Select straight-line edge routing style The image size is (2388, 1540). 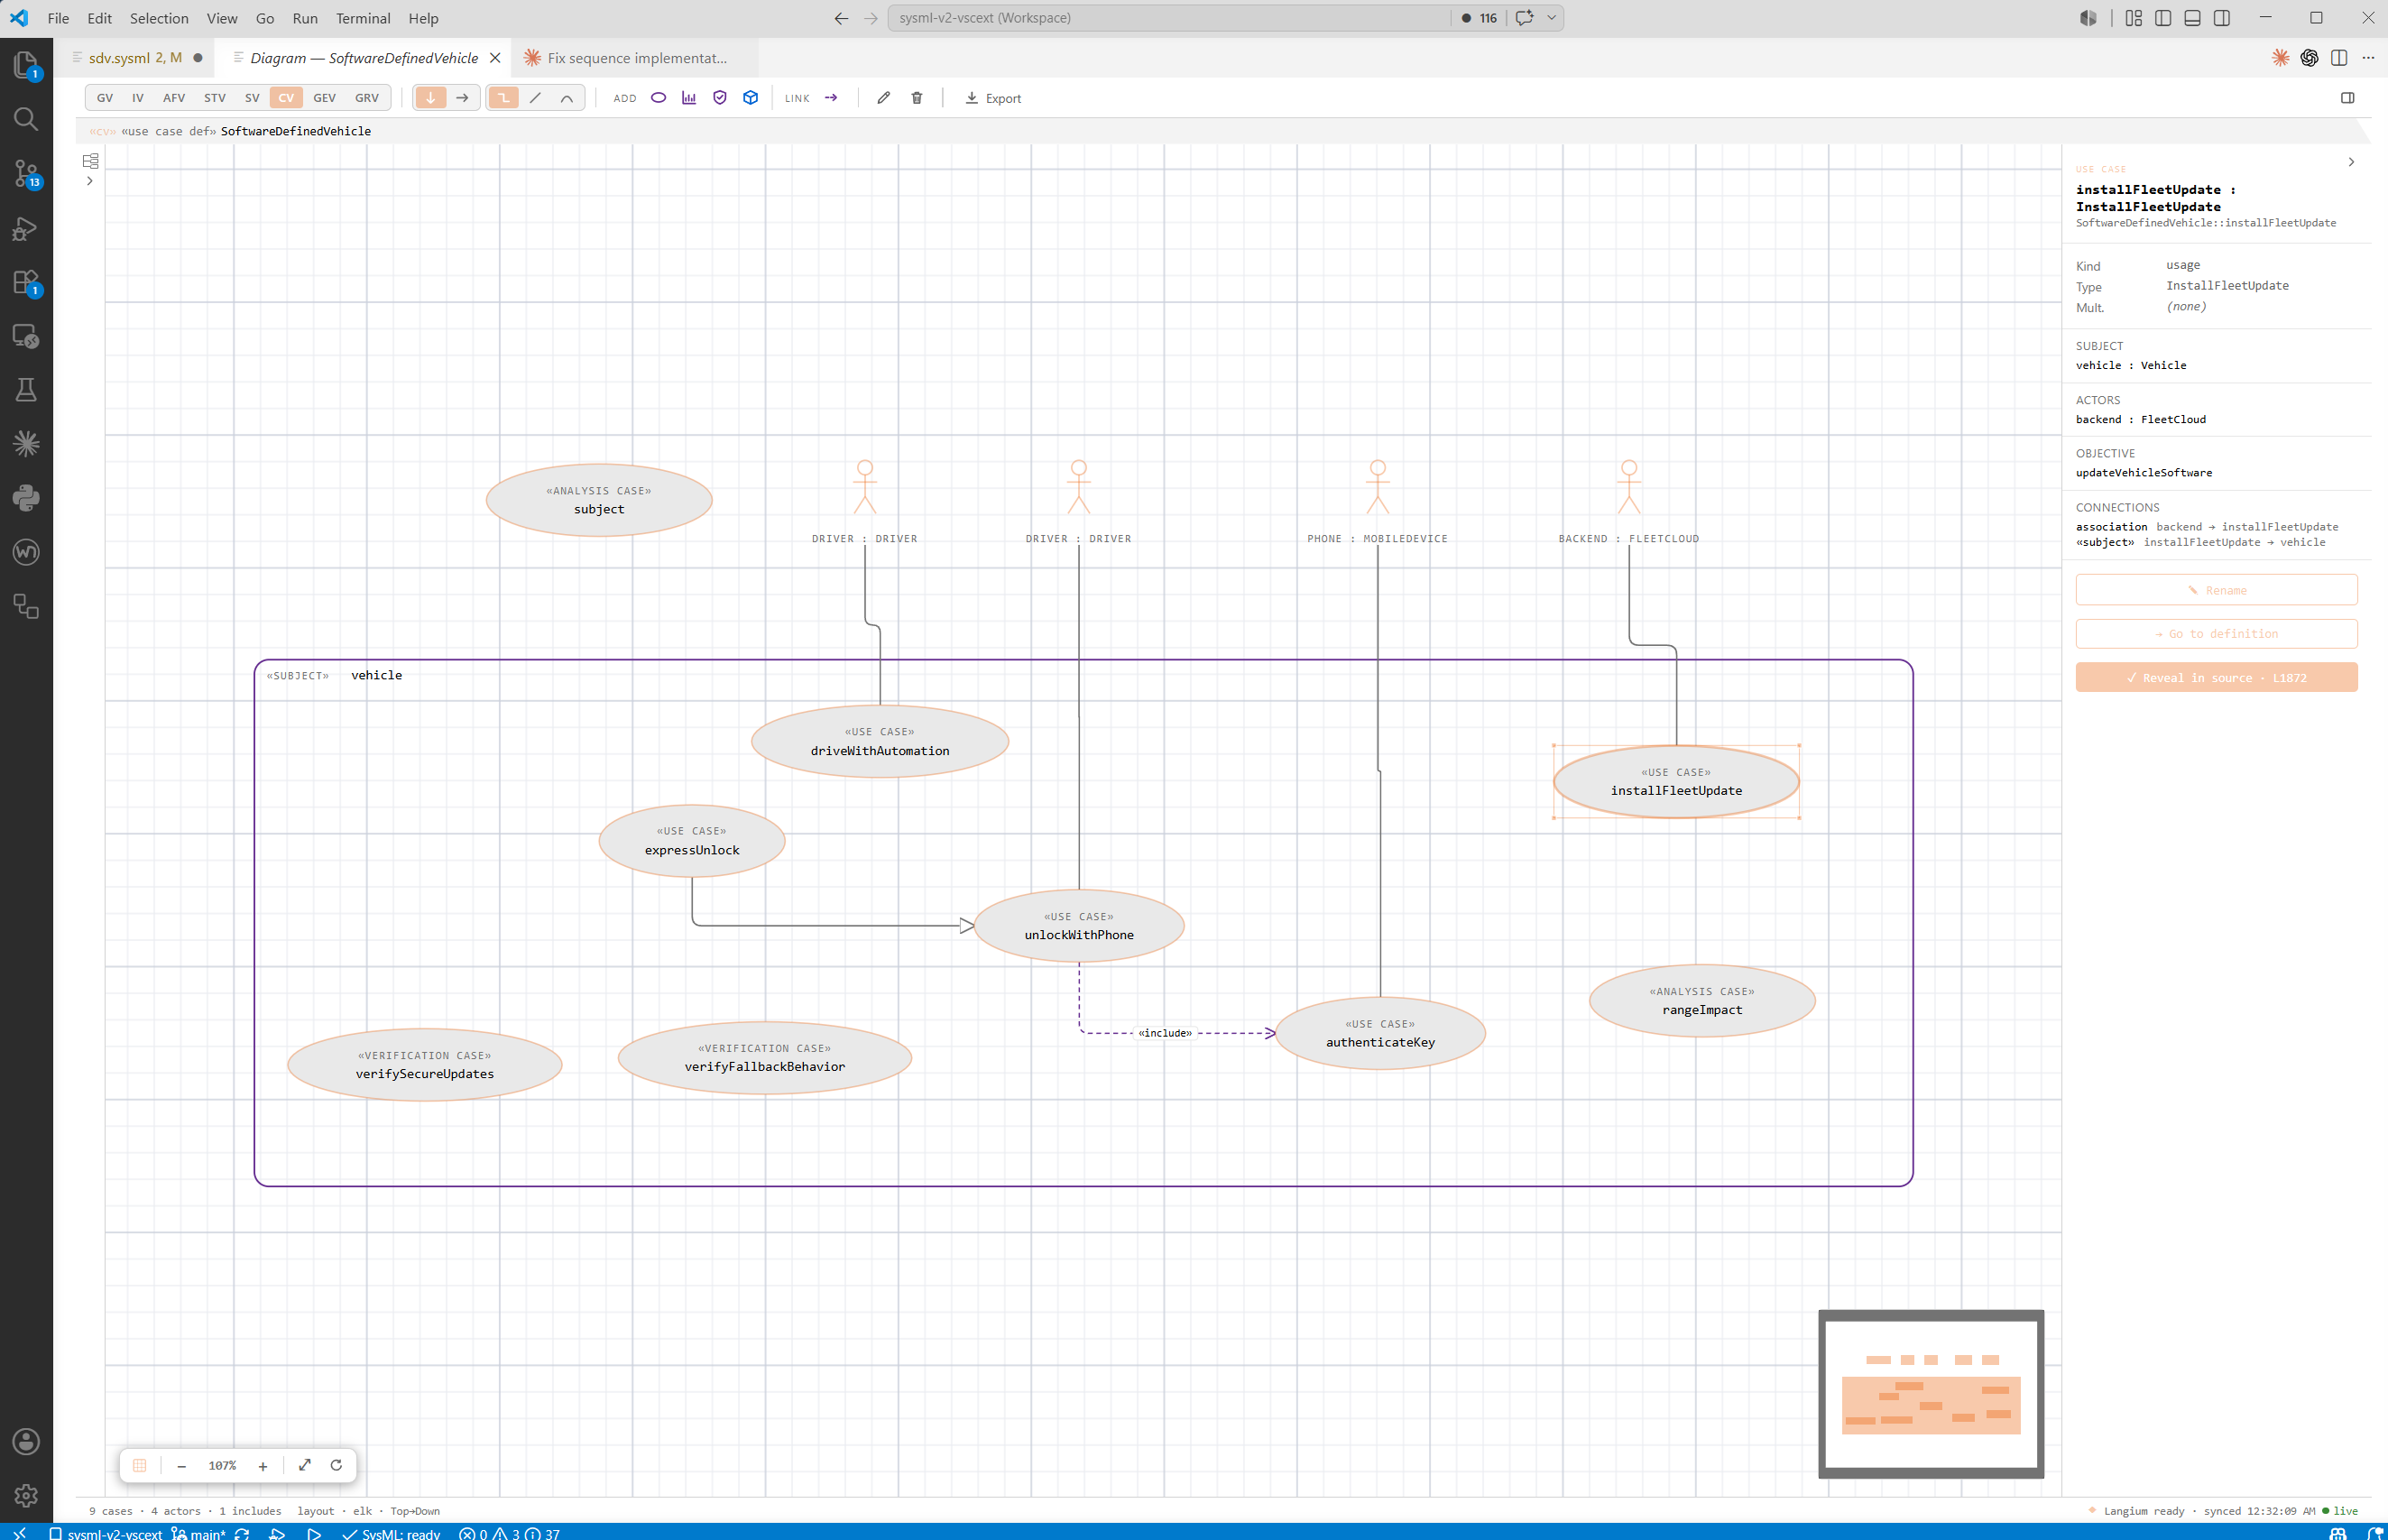[x=535, y=98]
